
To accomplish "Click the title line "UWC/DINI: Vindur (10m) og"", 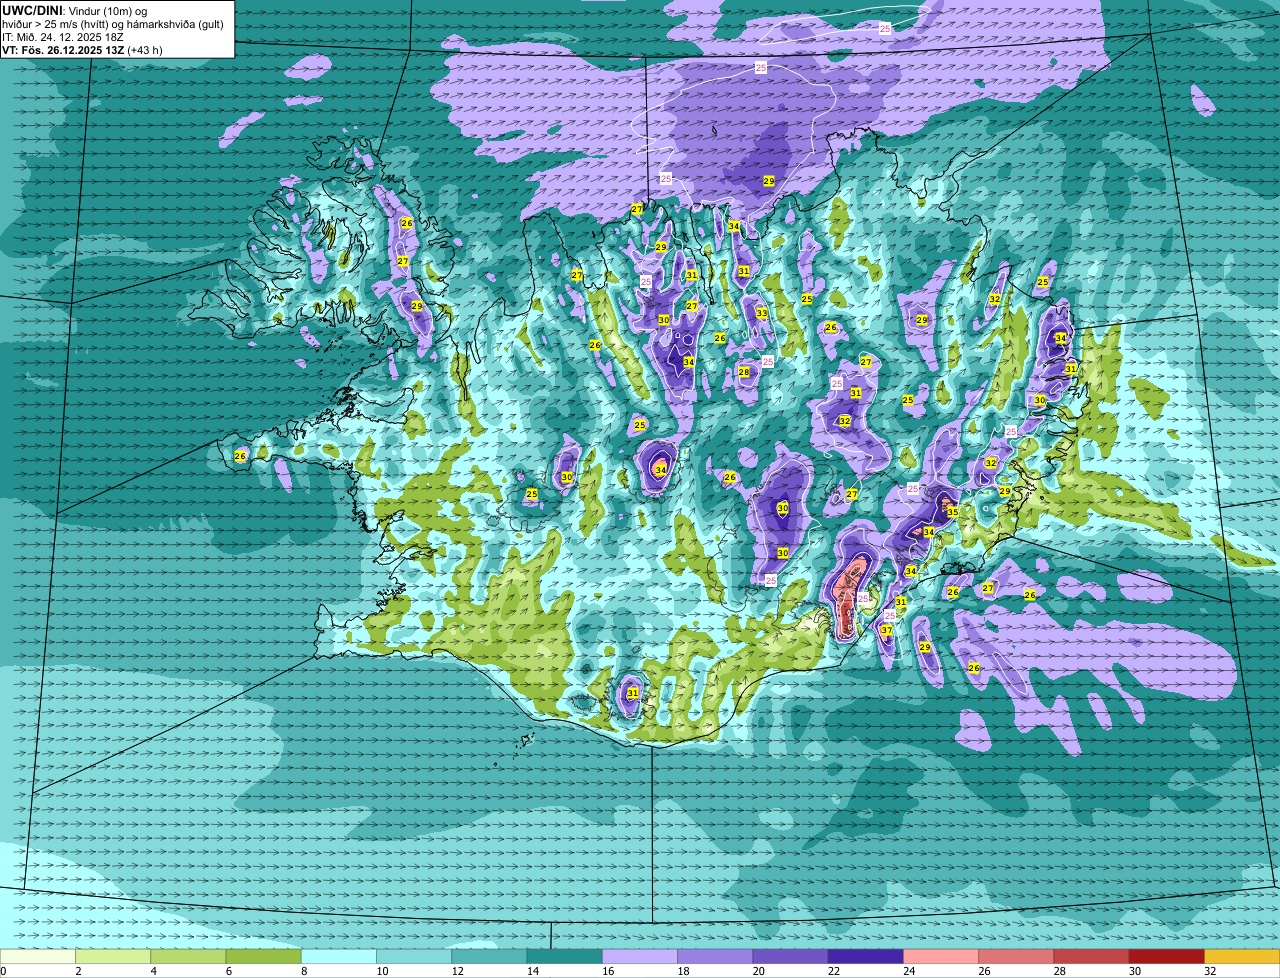I will point(74,10).
